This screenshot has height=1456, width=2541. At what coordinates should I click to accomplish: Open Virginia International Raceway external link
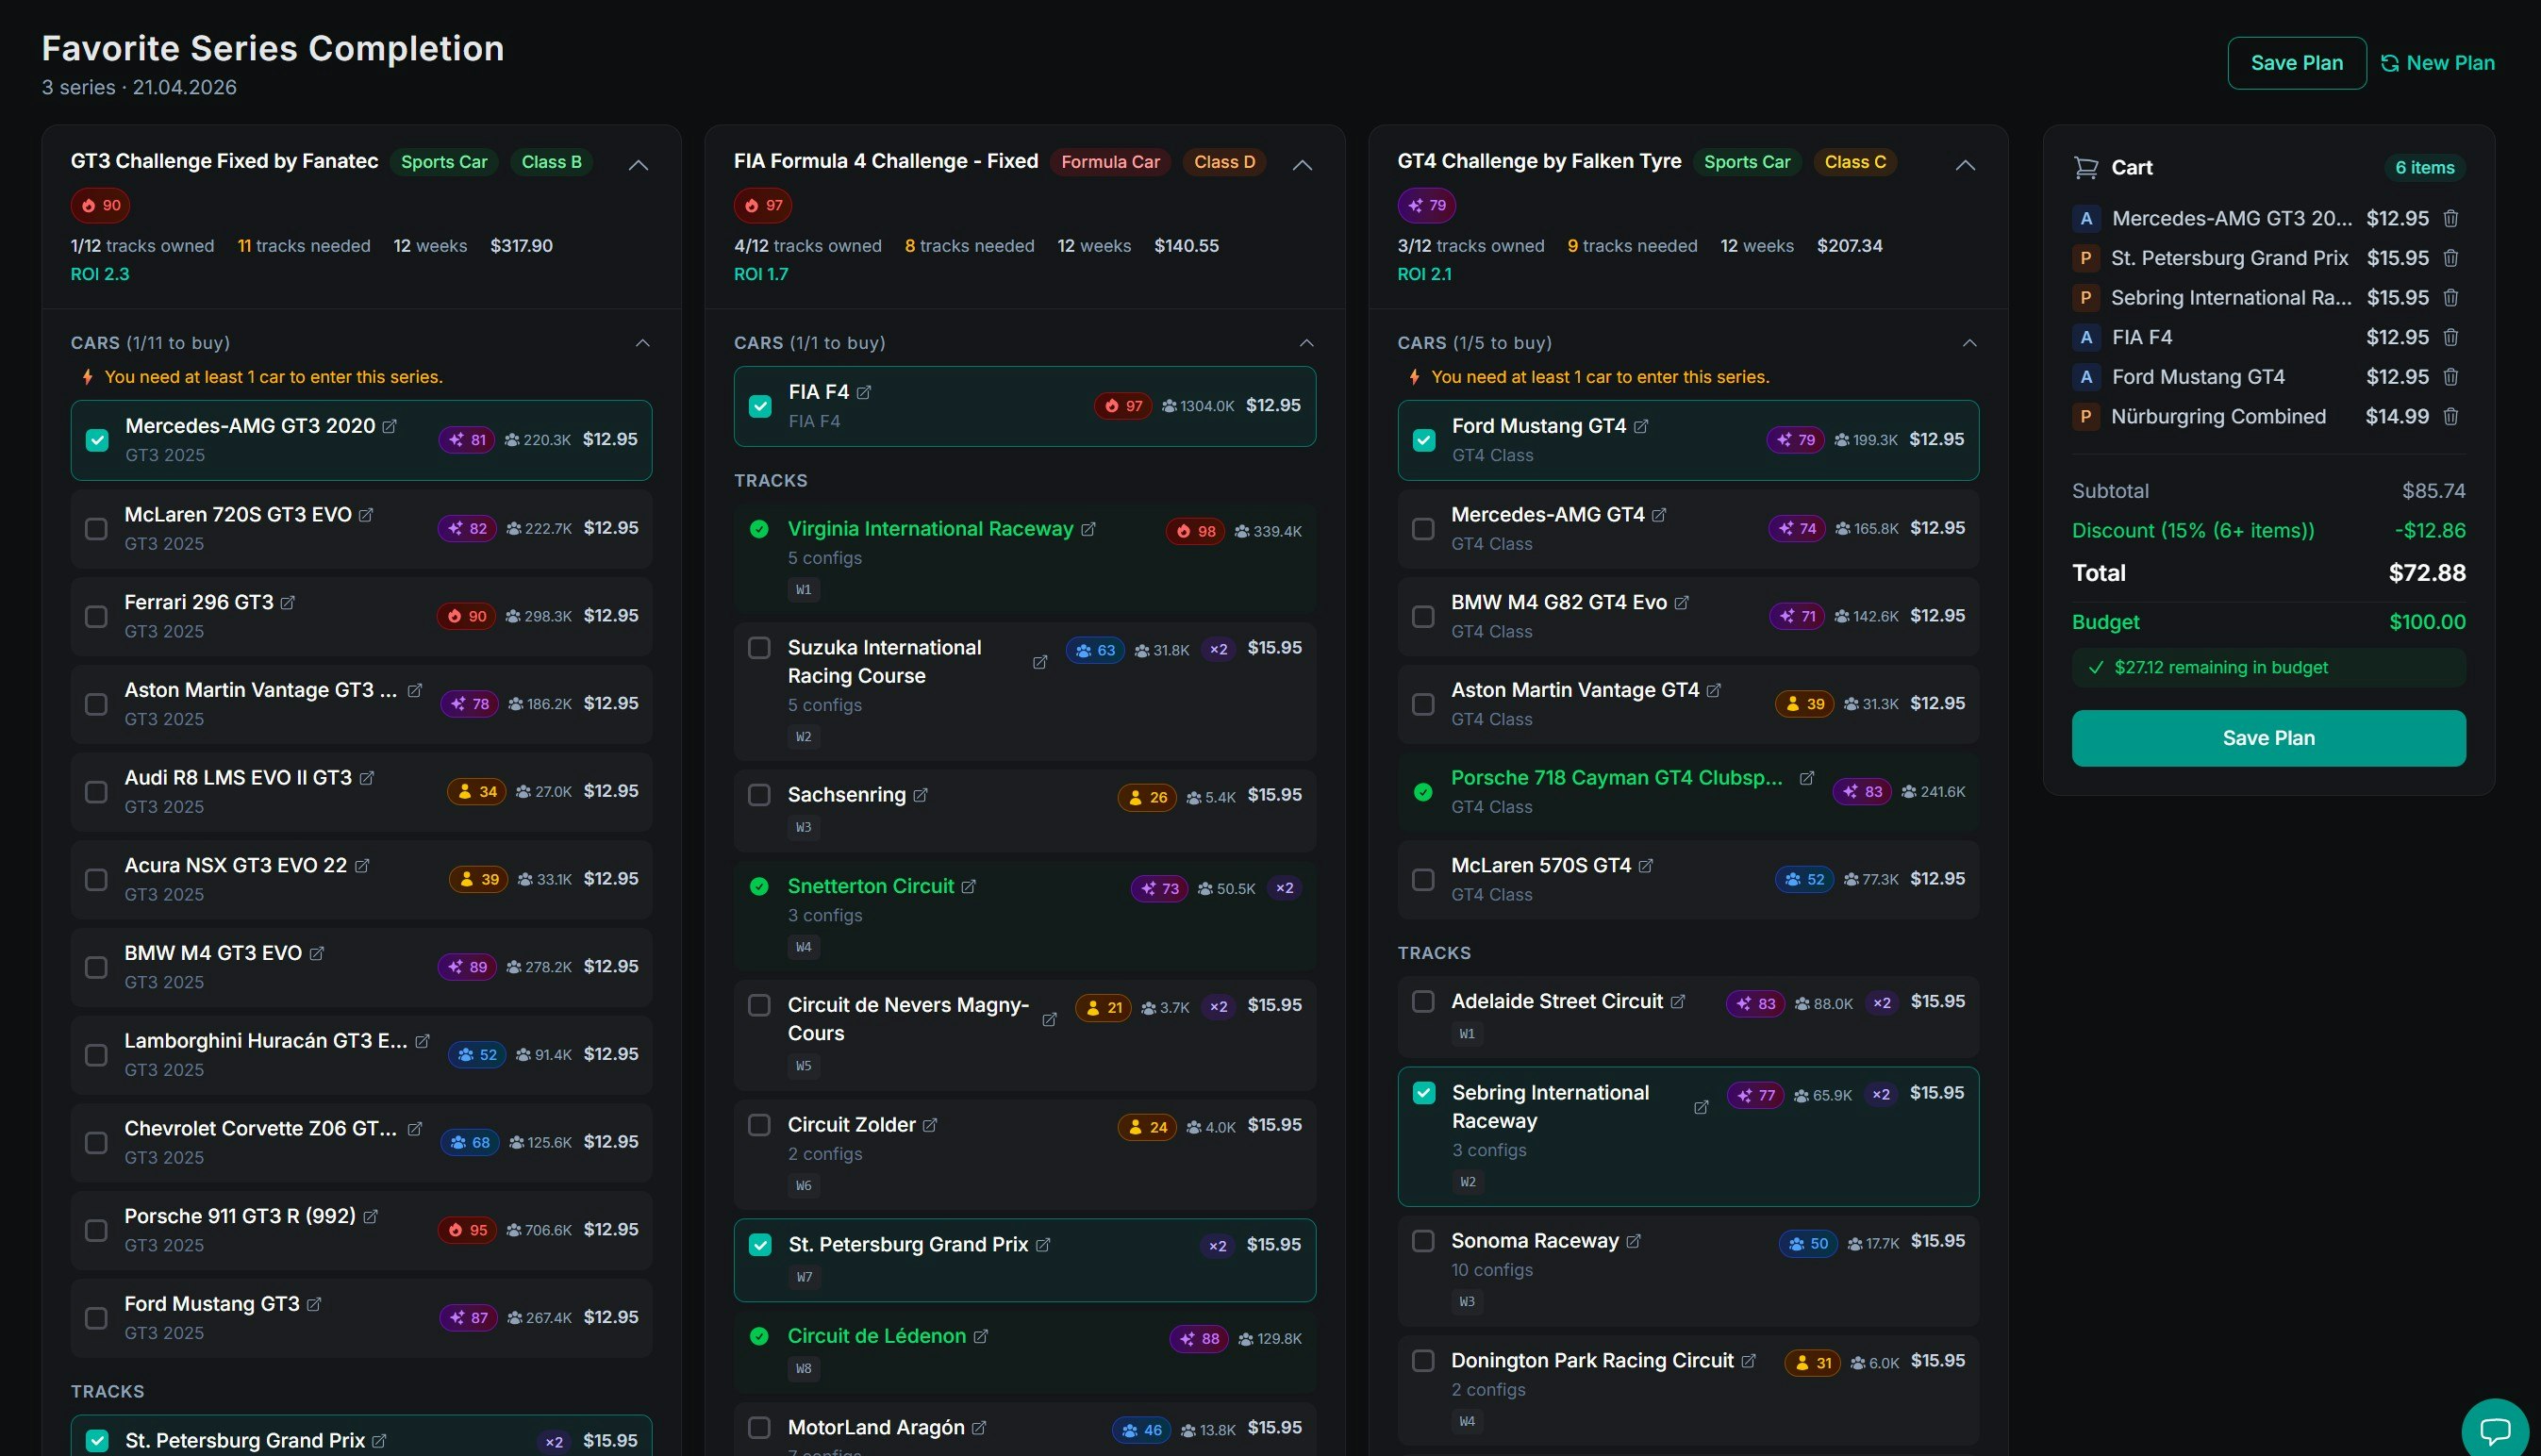(x=1088, y=529)
